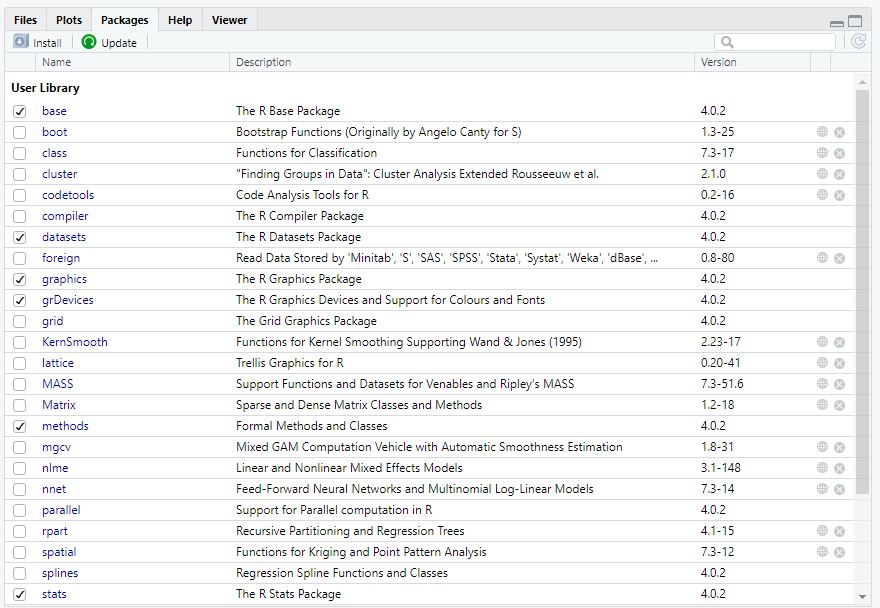Open the rpart package website icon
880x608 pixels.
(x=820, y=531)
